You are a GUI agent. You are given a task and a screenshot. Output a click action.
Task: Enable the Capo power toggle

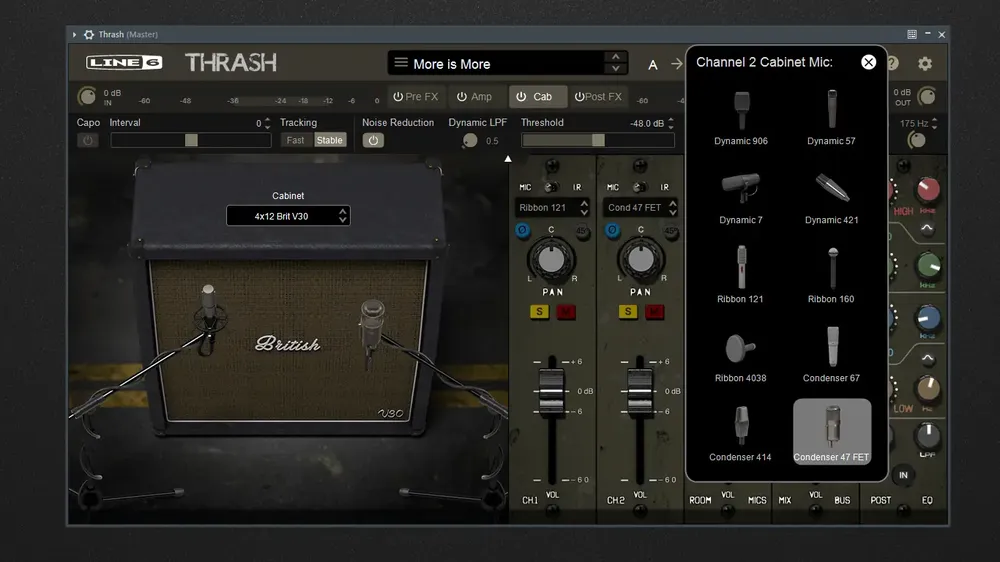[88, 140]
